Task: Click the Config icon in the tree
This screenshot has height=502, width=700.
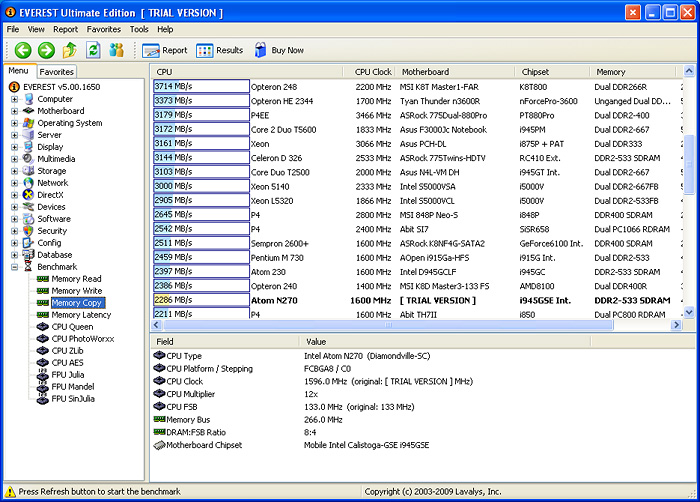Action: 29,243
